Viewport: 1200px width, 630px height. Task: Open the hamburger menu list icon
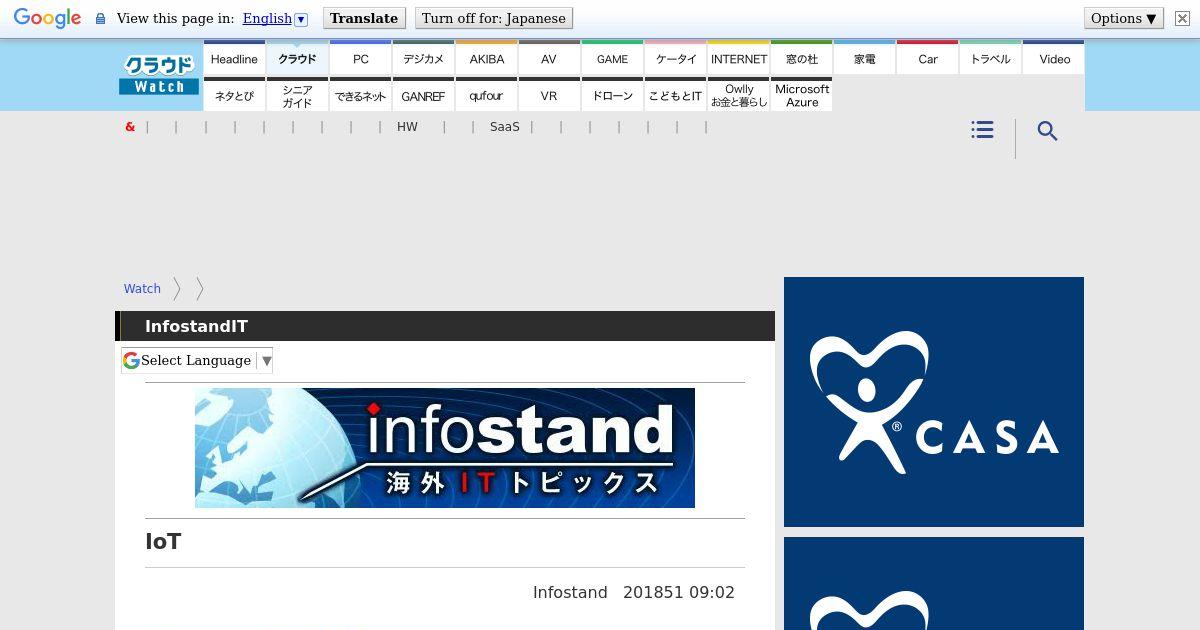pos(982,130)
